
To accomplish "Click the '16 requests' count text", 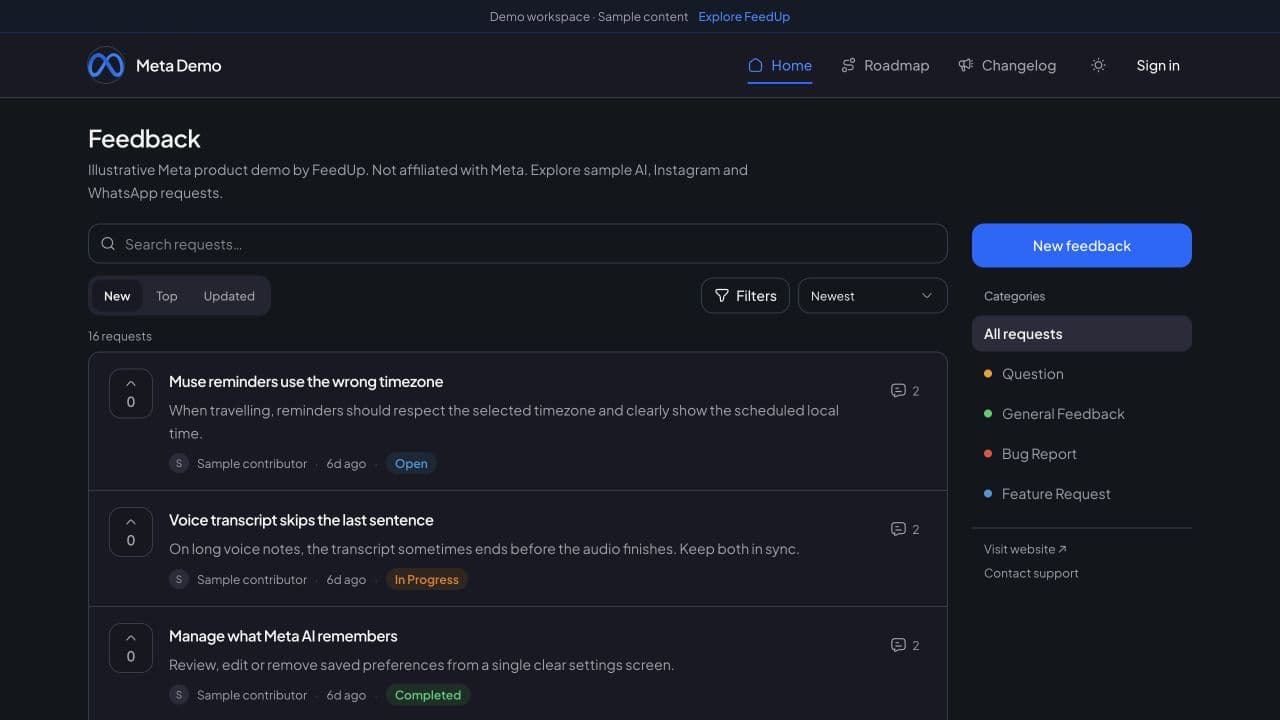I will (x=120, y=336).
